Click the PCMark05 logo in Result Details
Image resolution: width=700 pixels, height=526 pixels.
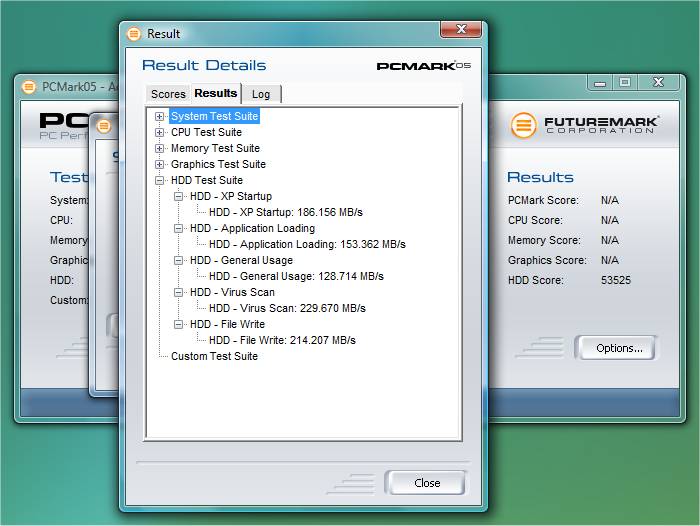(x=423, y=66)
